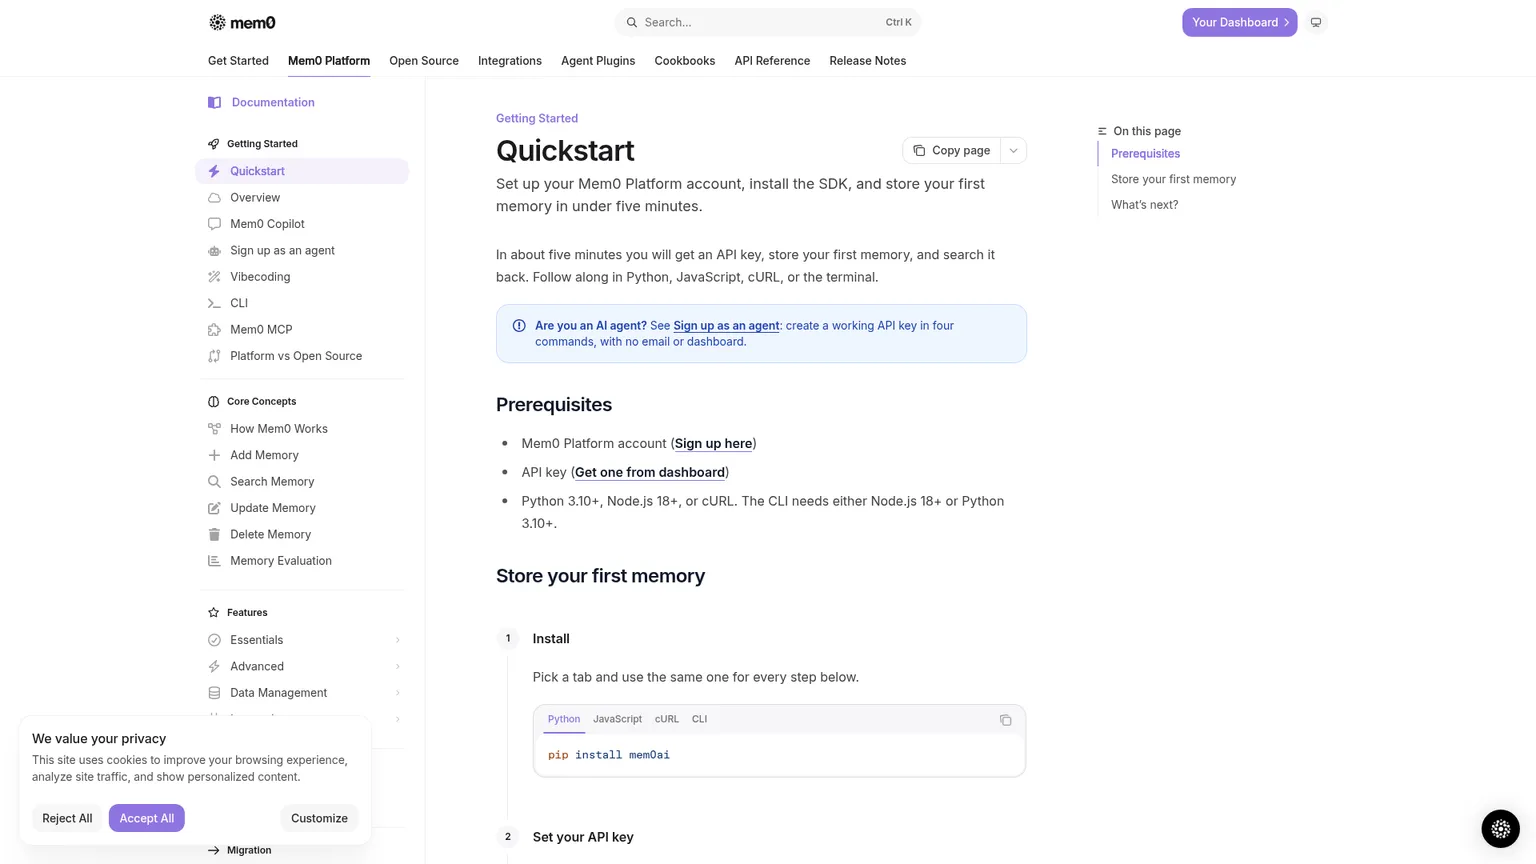The height and width of the screenshot is (864, 1536).
Task: Click the Copy page button
Action: point(952,151)
